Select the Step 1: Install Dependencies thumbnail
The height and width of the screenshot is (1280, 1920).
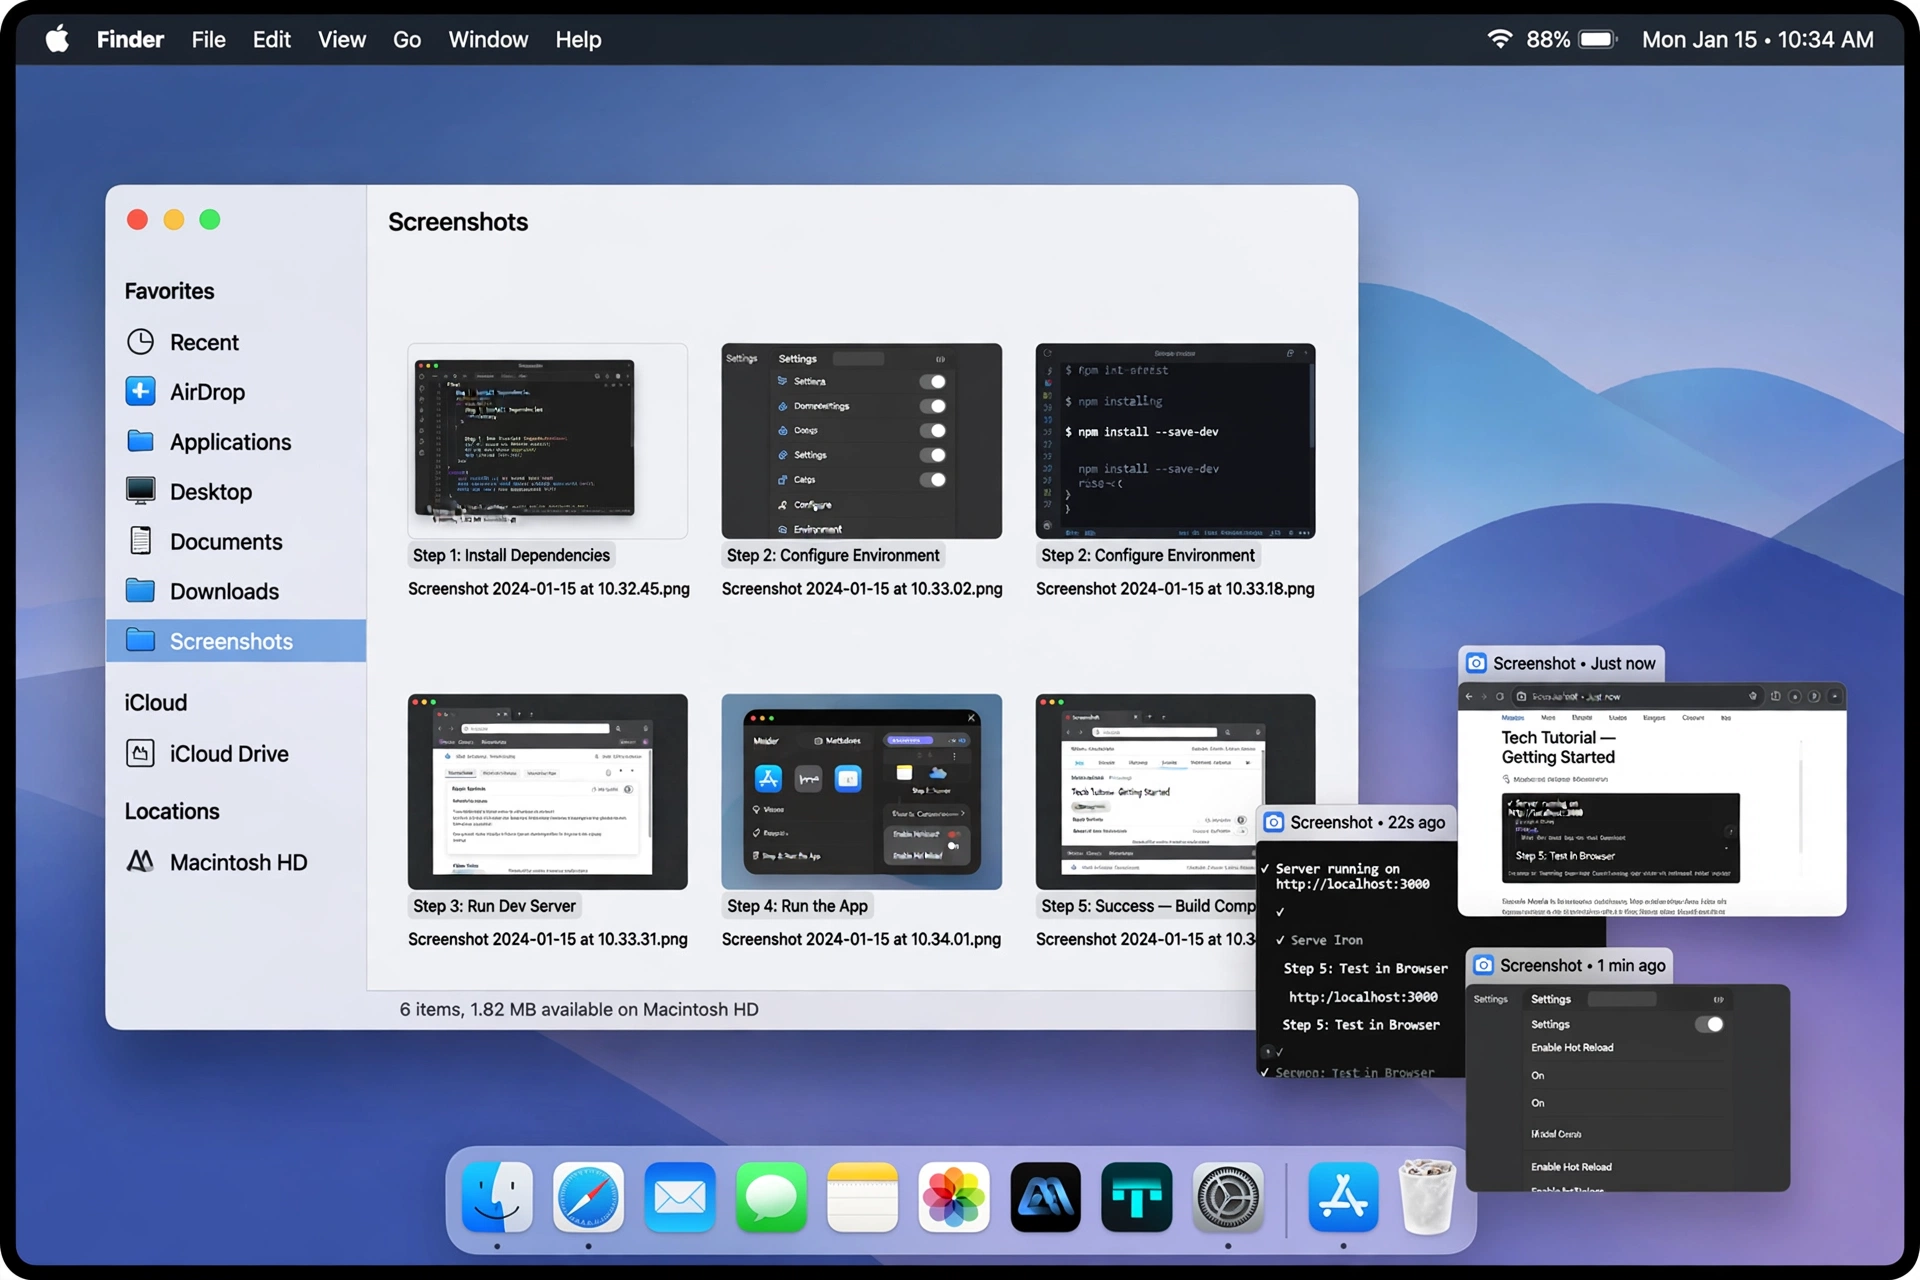pyautogui.click(x=548, y=441)
